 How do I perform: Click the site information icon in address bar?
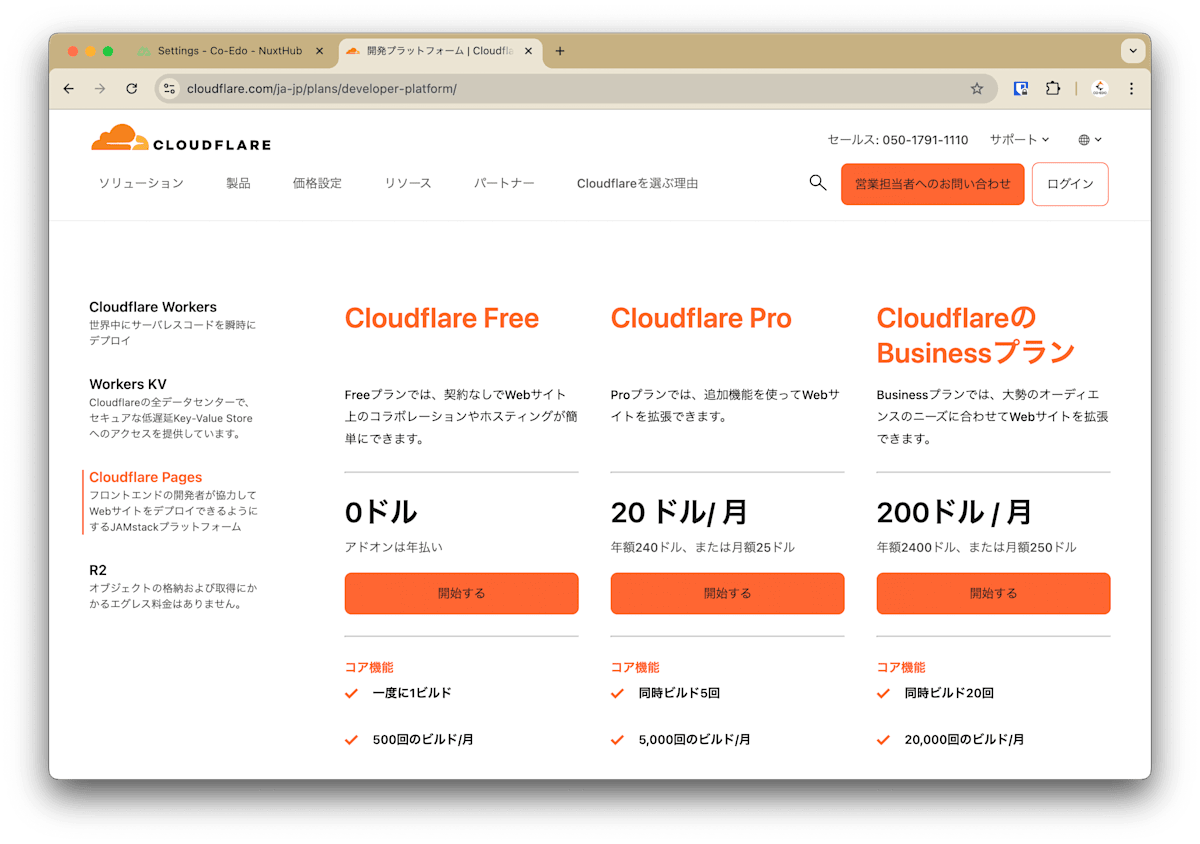coord(169,89)
